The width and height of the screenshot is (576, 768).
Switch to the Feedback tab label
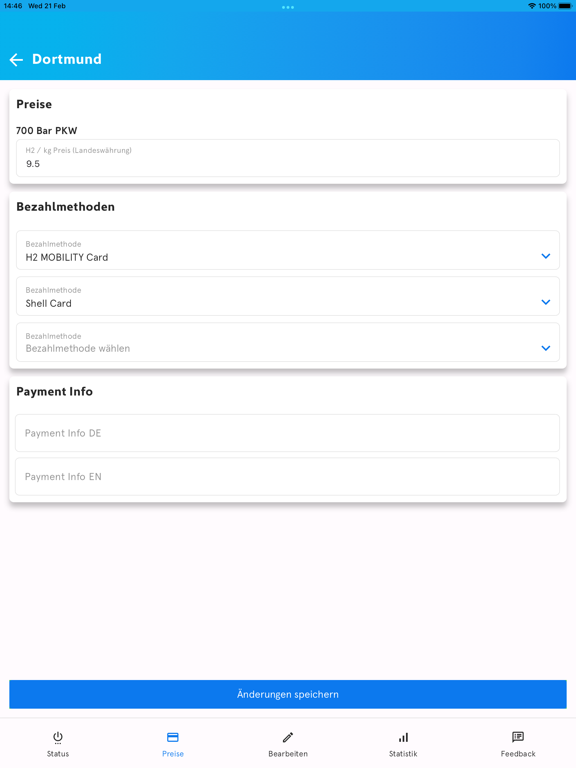click(518, 754)
